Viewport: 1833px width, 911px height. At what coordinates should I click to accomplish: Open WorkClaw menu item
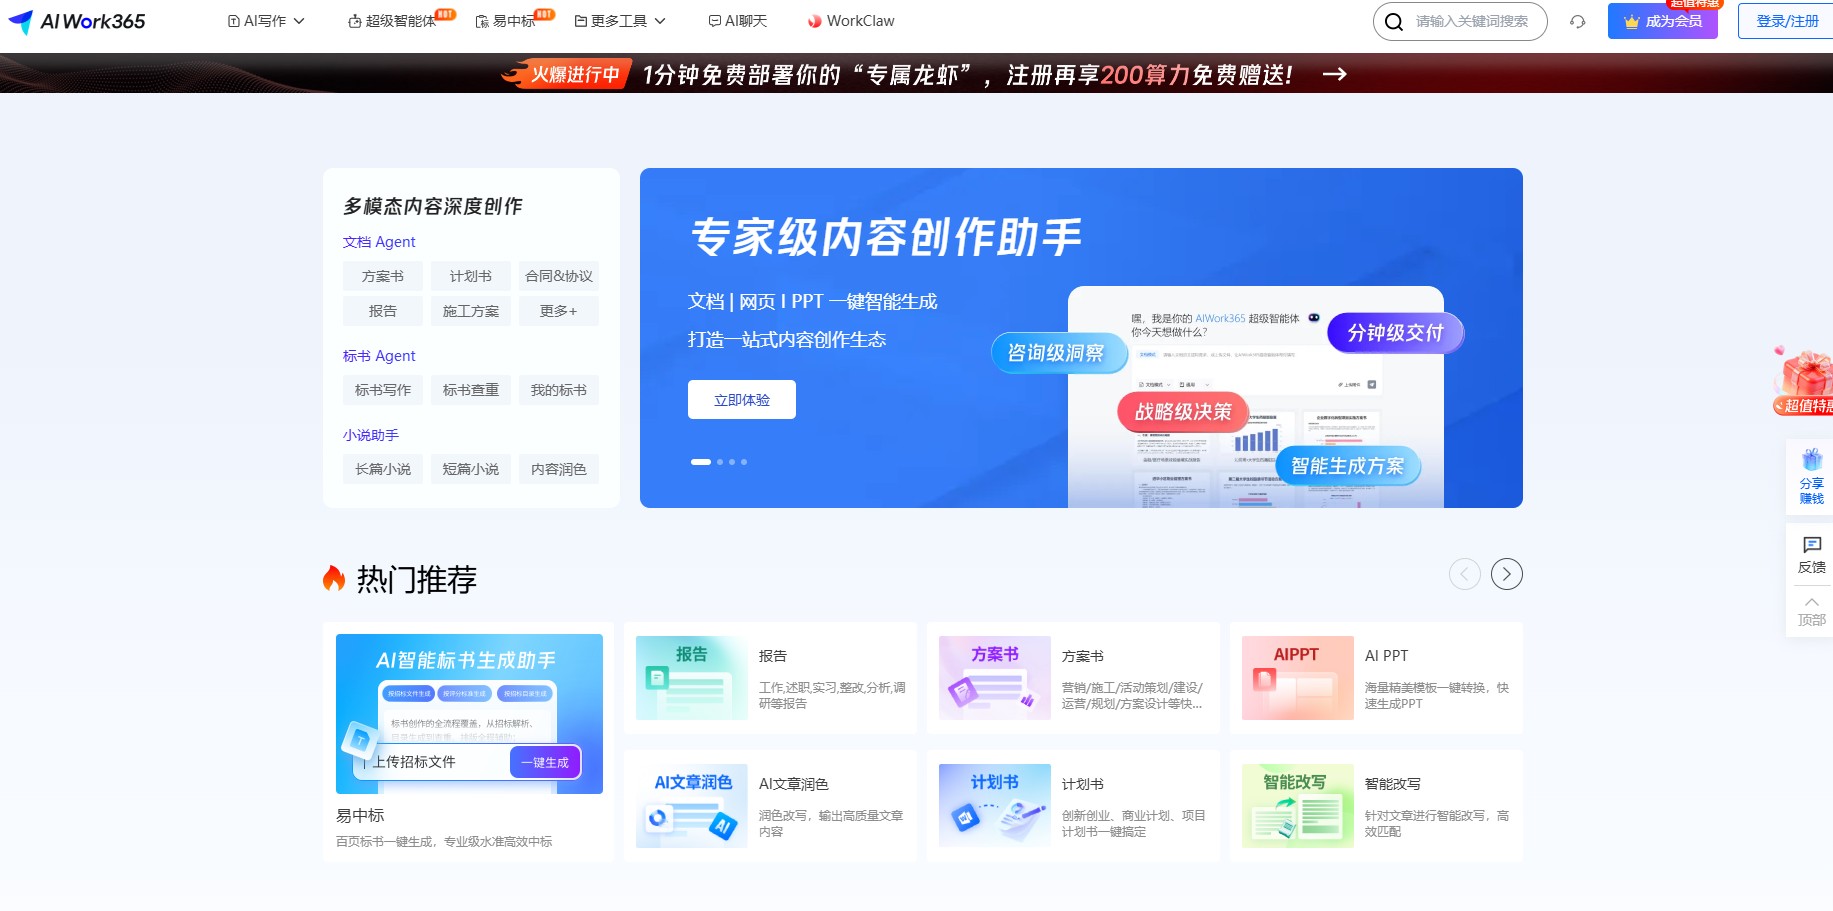851,21
